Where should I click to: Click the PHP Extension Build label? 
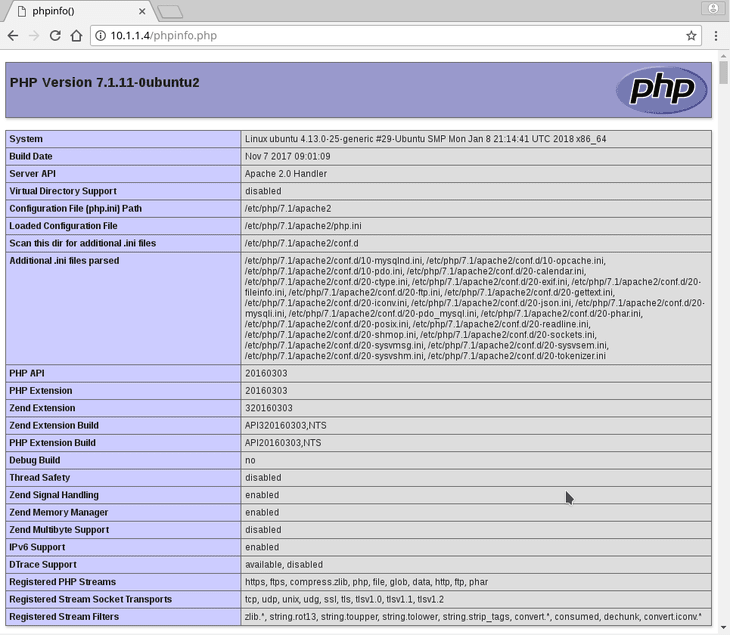click(x=53, y=443)
